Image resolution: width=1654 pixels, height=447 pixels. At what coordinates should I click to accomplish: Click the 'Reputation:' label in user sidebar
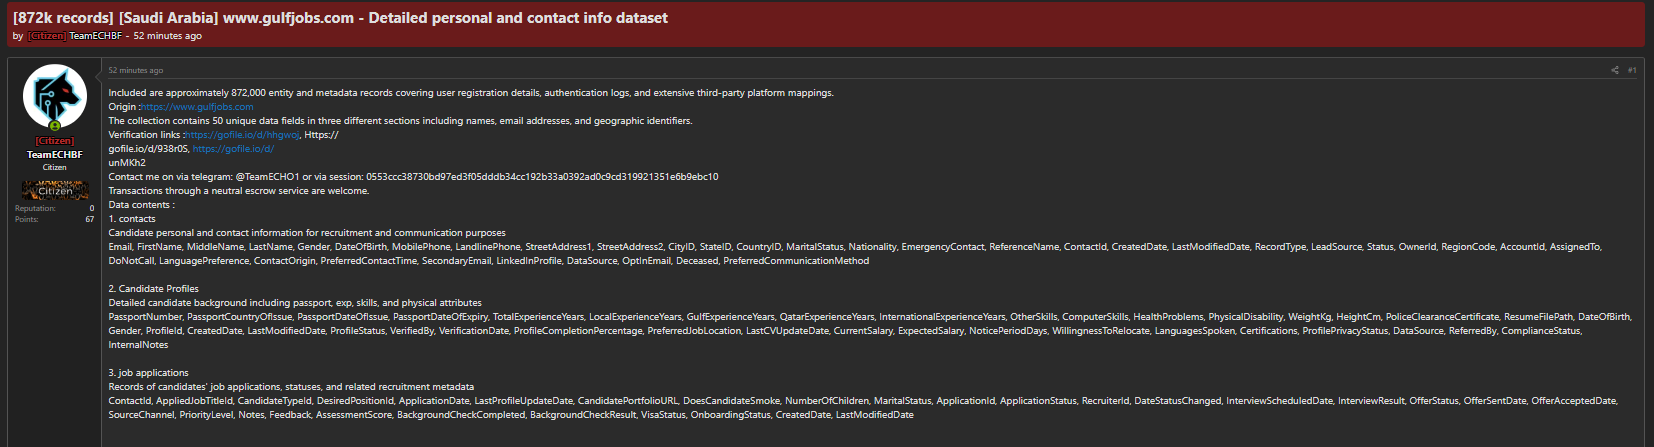[35, 208]
